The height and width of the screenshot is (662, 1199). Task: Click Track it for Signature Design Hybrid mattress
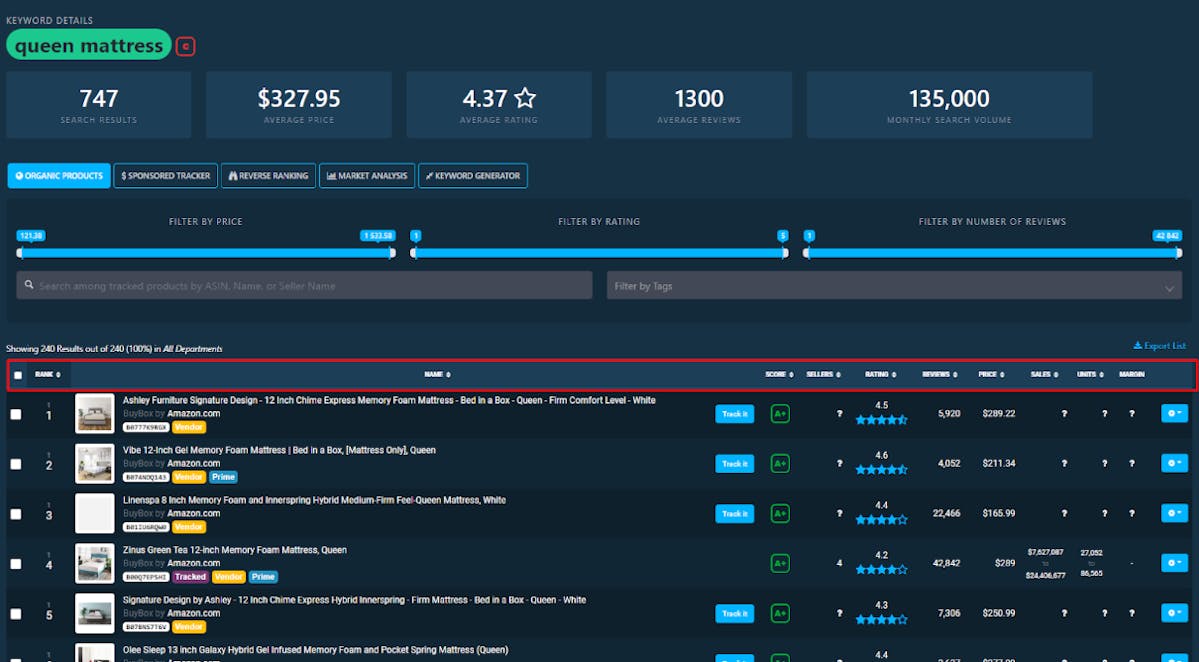point(734,613)
